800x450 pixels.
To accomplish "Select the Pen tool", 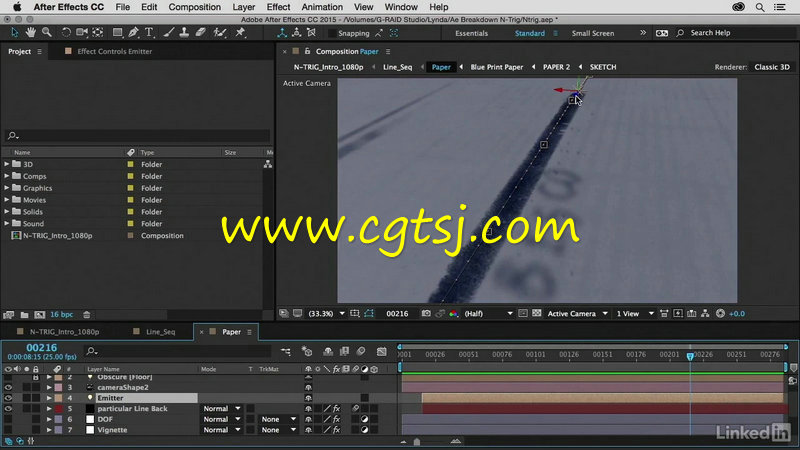I will pos(133,33).
